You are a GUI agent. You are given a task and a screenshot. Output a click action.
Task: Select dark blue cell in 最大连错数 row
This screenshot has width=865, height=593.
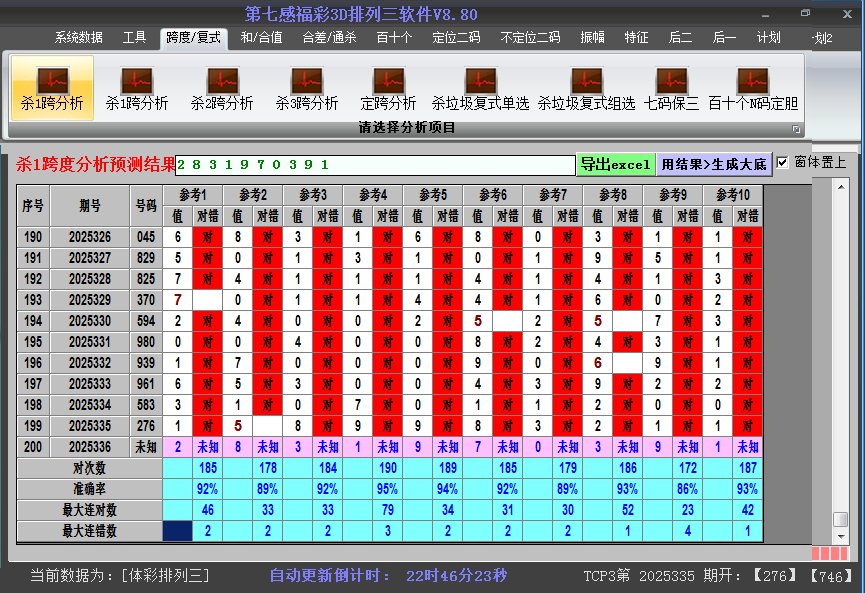[177, 531]
